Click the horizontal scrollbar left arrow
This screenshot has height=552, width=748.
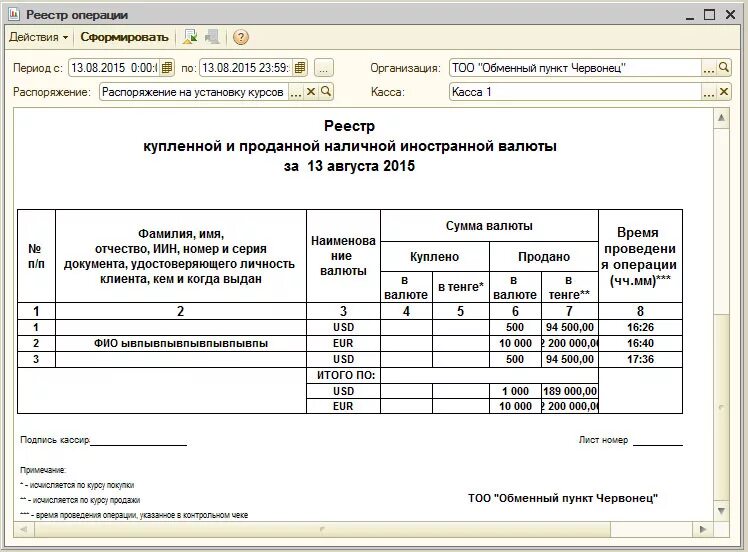point(23,529)
